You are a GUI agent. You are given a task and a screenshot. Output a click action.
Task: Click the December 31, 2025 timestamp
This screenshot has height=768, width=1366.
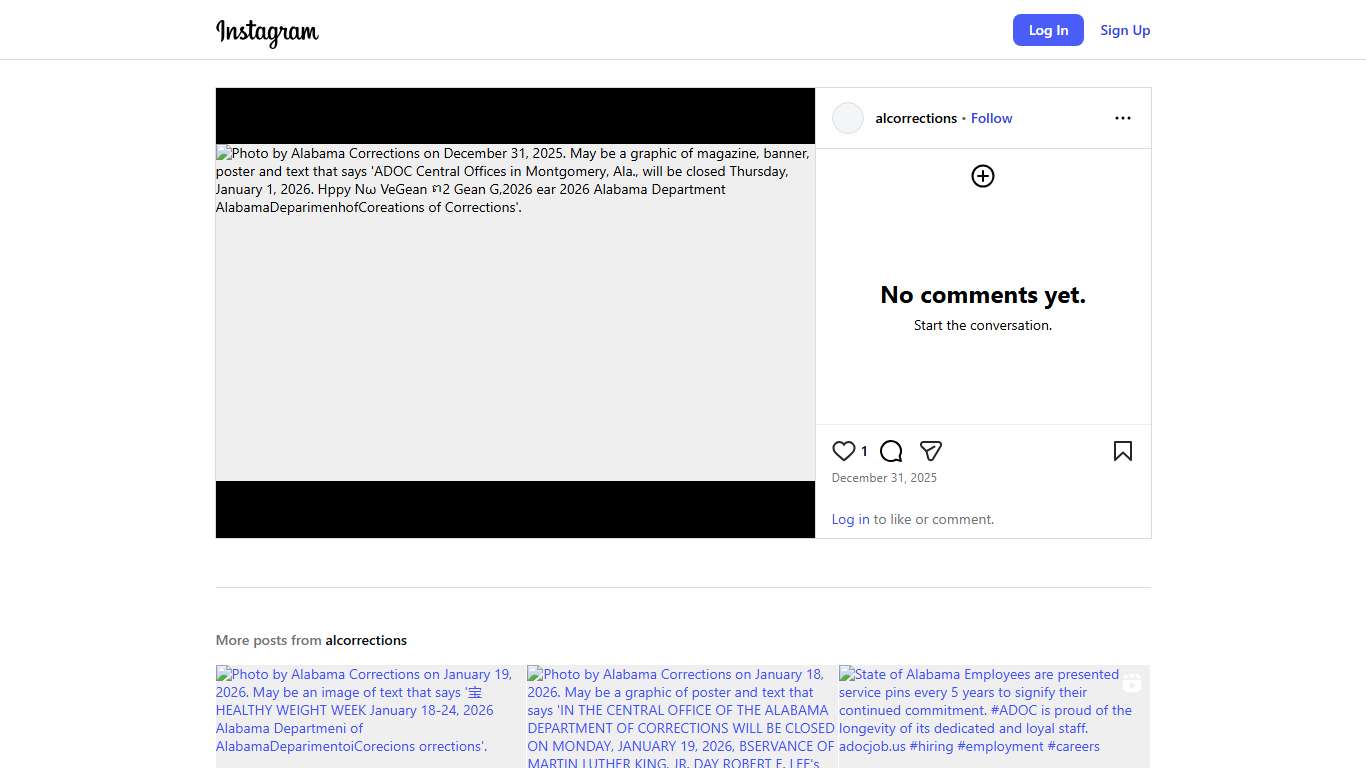pyautogui.click(x=884, y=478)
